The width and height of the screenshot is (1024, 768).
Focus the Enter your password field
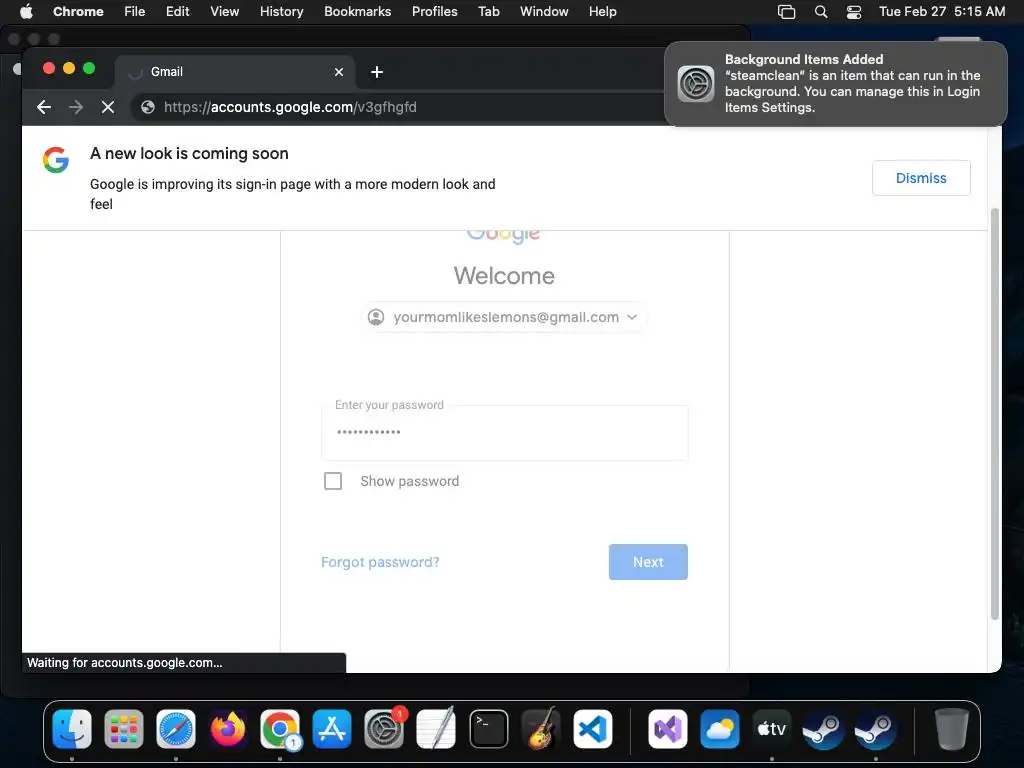[x=504, y=432]
